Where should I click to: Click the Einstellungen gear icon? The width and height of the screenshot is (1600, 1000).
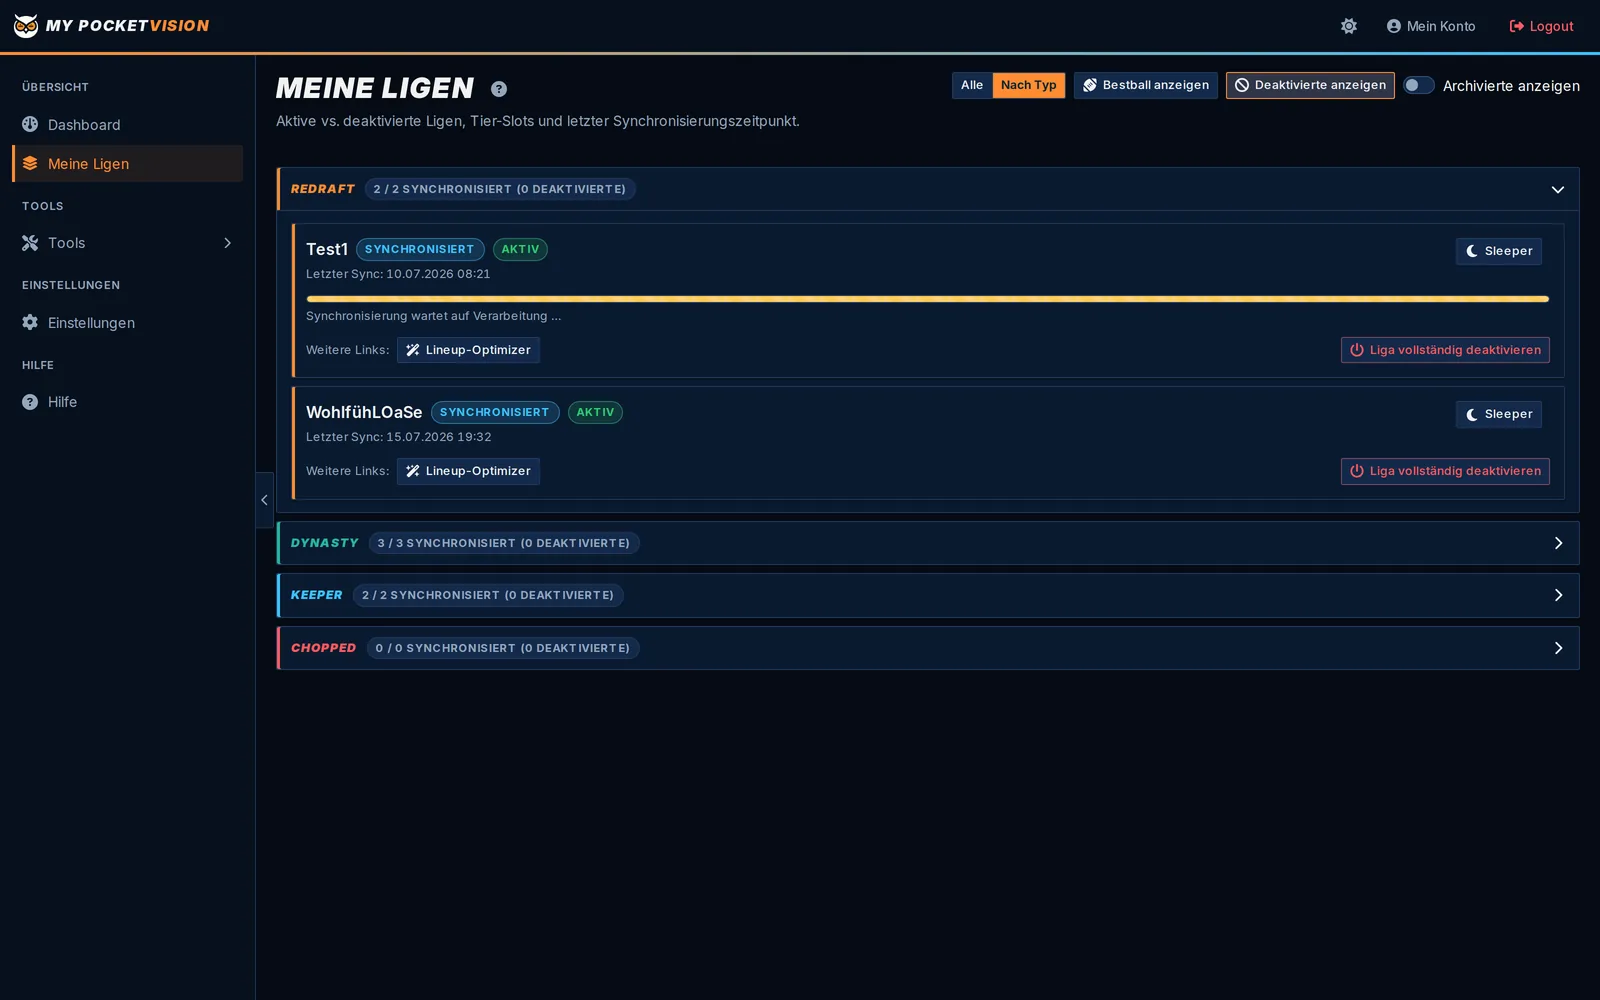pos(30,322)
